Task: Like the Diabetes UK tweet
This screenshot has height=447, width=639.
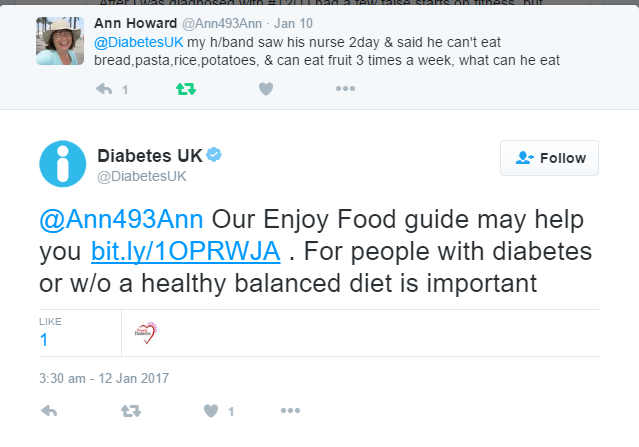Action: click(211, 411)
